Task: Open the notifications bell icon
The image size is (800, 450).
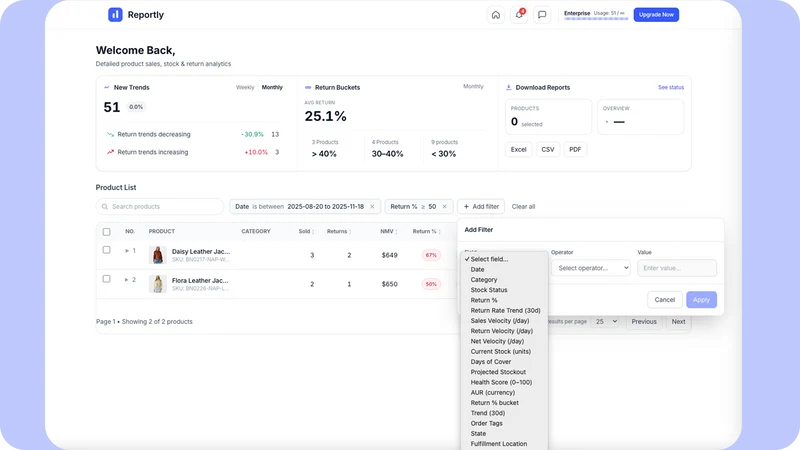Action: point(519,15)
